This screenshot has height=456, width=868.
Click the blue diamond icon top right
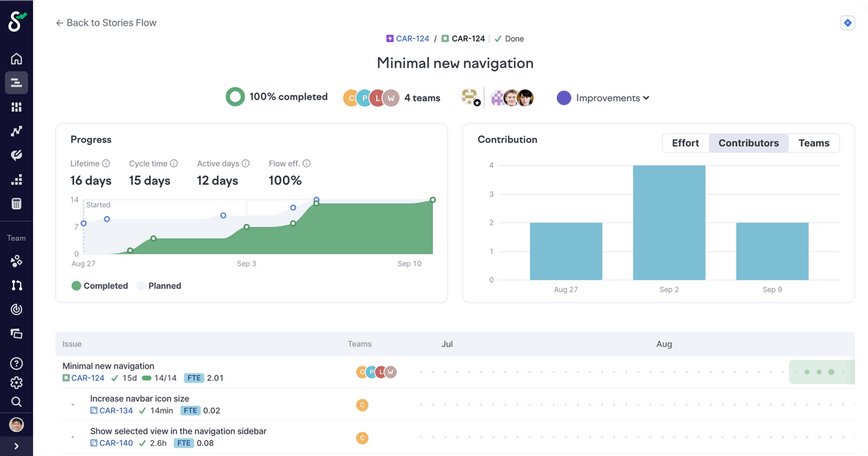tap(849, 23)
